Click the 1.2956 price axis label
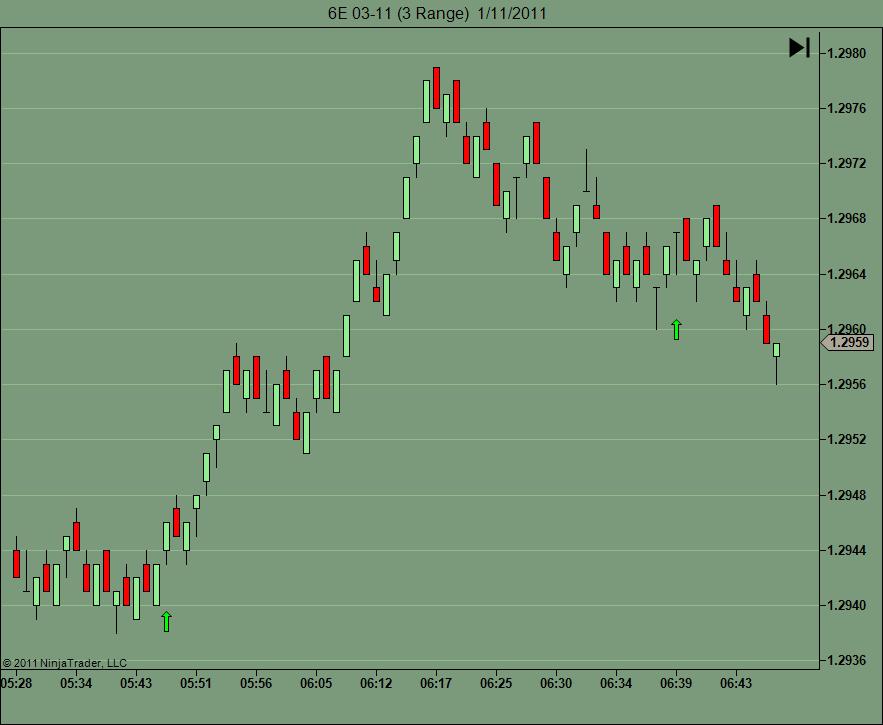The width and height of the screenshot is (883, 725). coord(846,384)
